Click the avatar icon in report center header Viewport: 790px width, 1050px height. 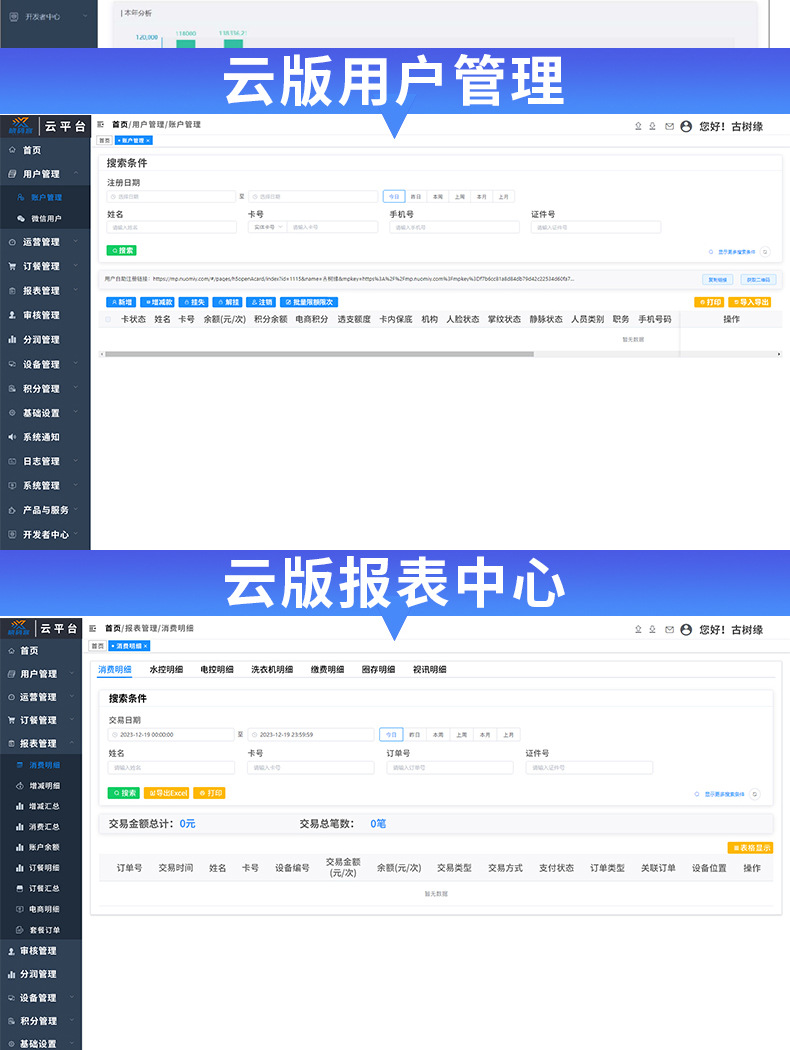pyautogui.click(x=686, y=629)
